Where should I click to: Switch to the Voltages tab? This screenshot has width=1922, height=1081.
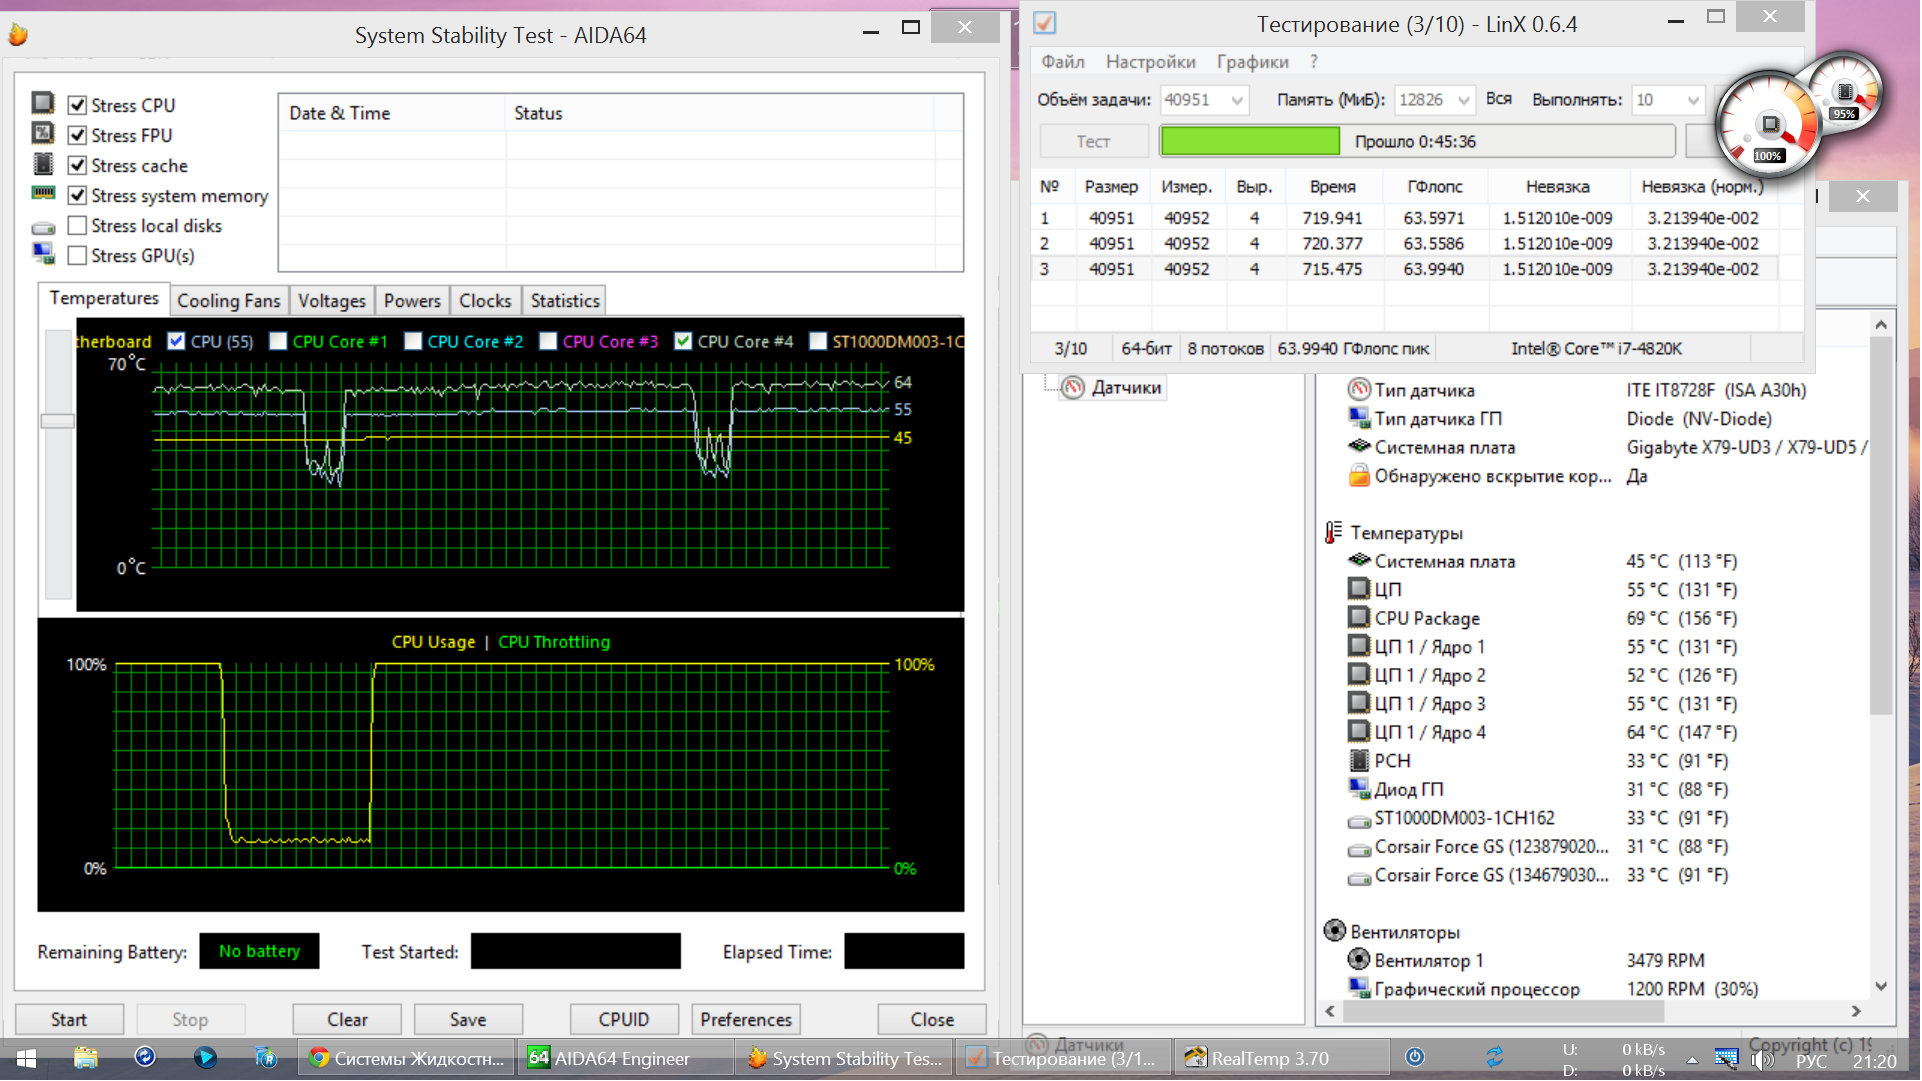(x=332, y=301)
